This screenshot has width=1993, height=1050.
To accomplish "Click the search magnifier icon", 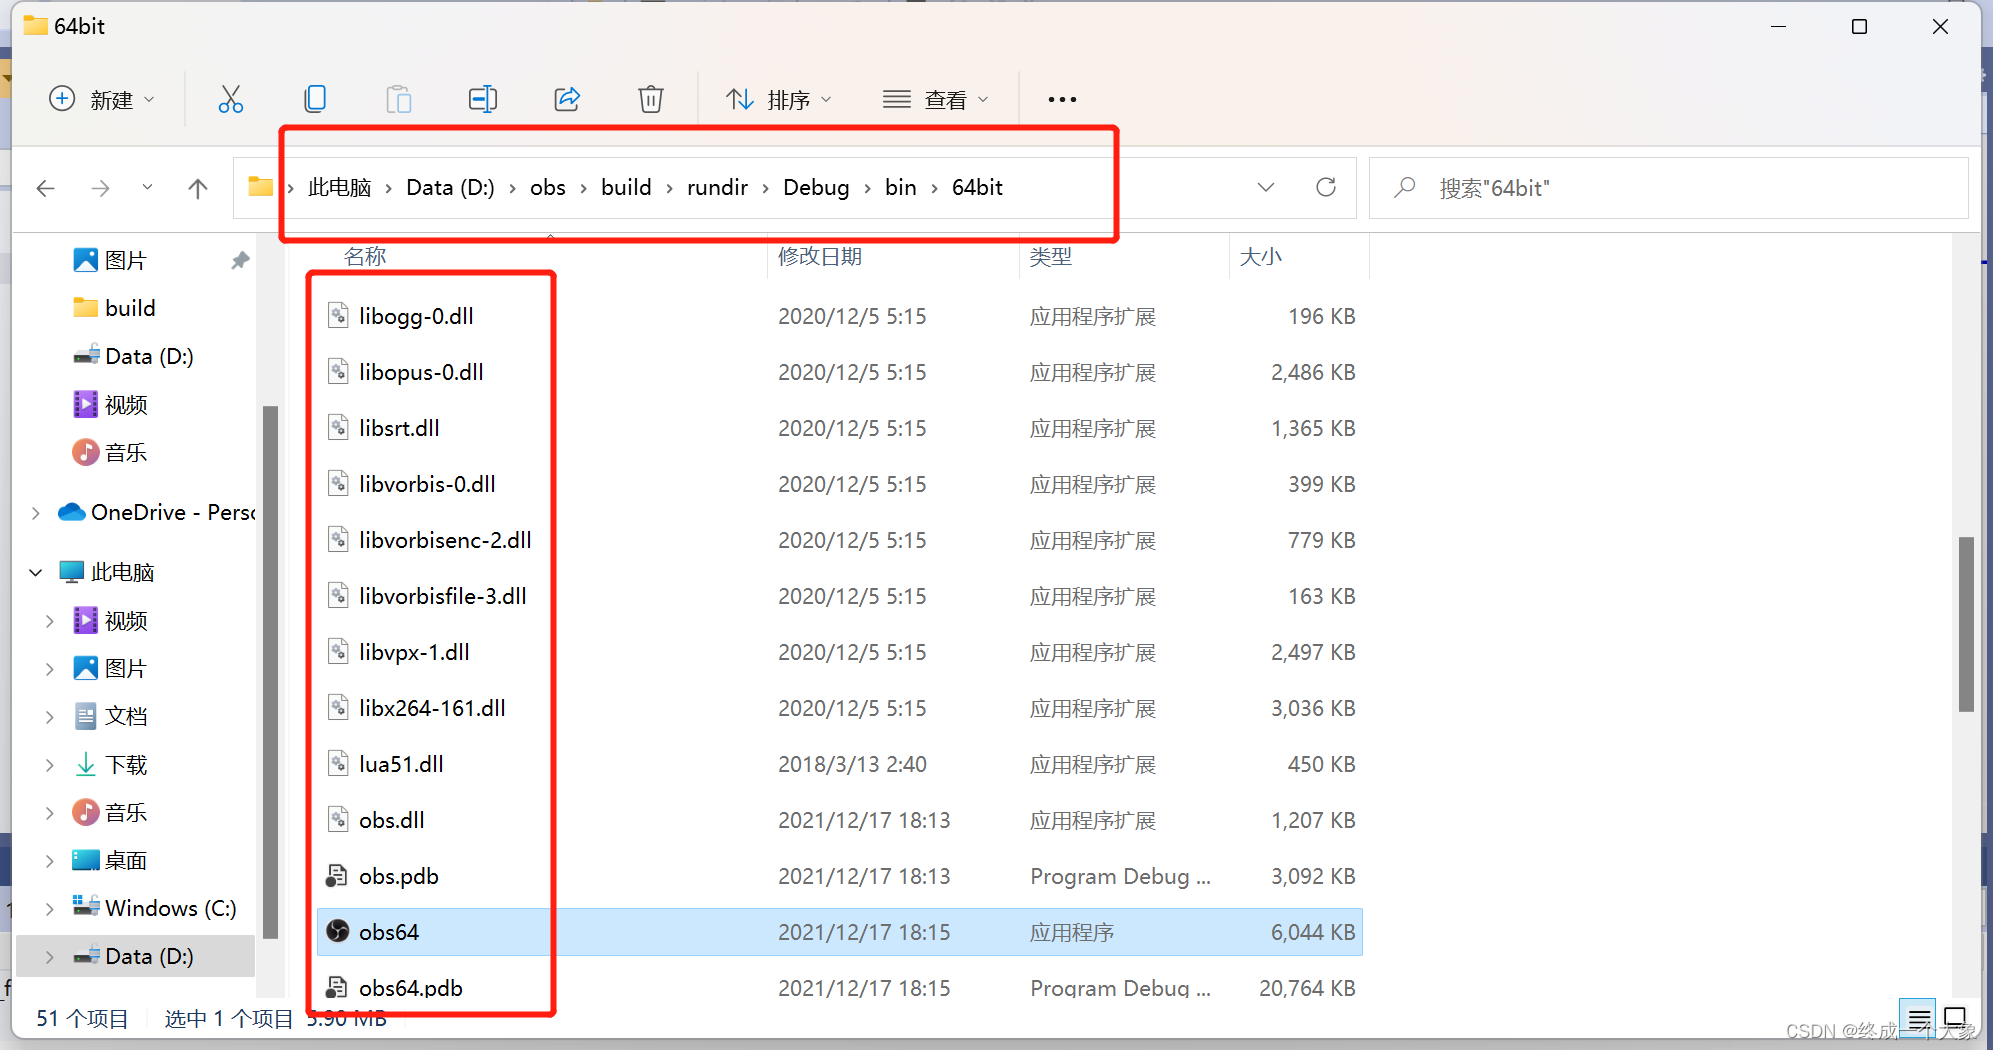I will point(1405,187).
